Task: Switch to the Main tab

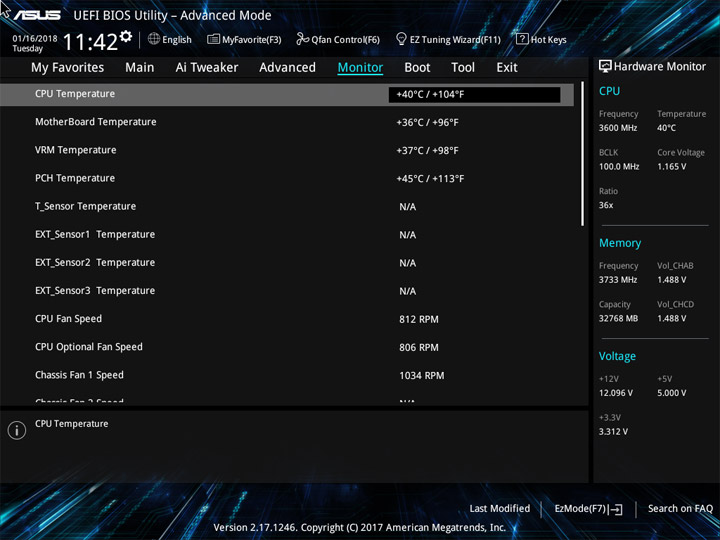Action: [140, 68]
